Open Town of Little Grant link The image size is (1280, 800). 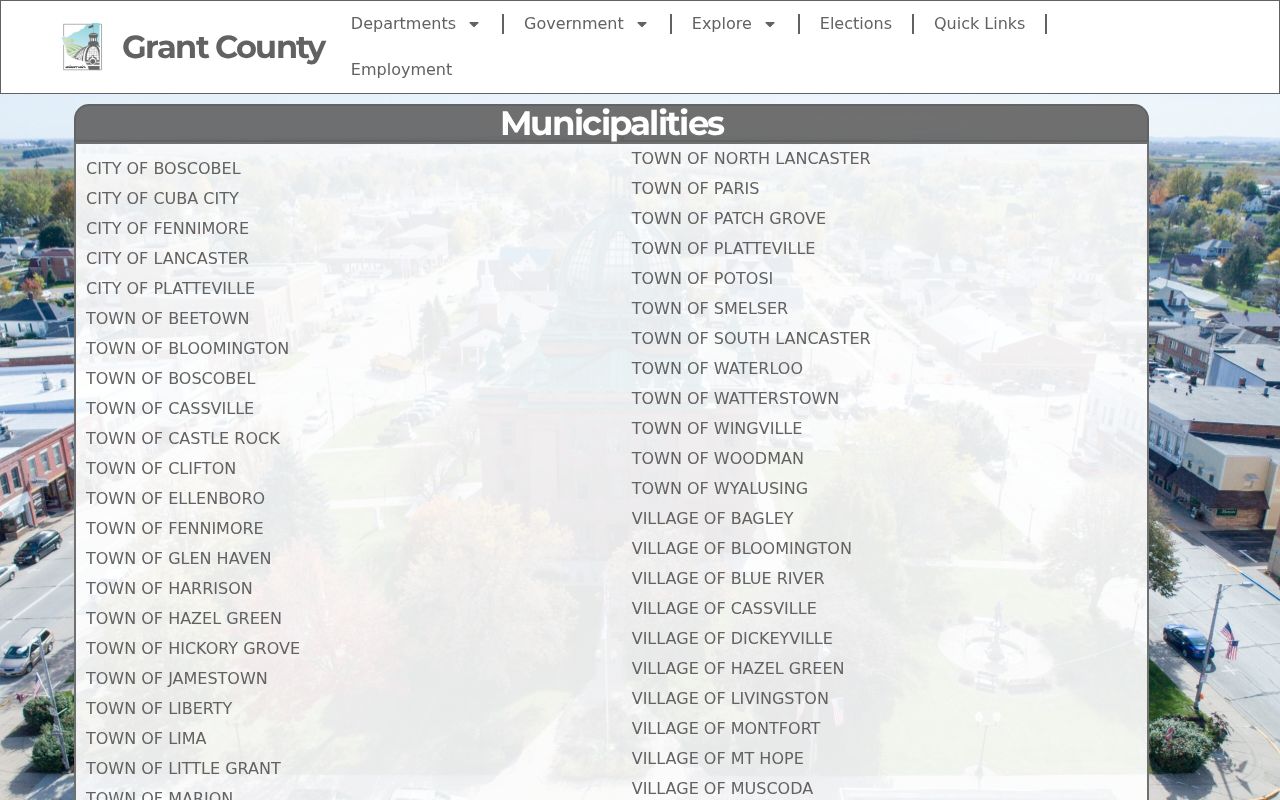pos(183,768)
